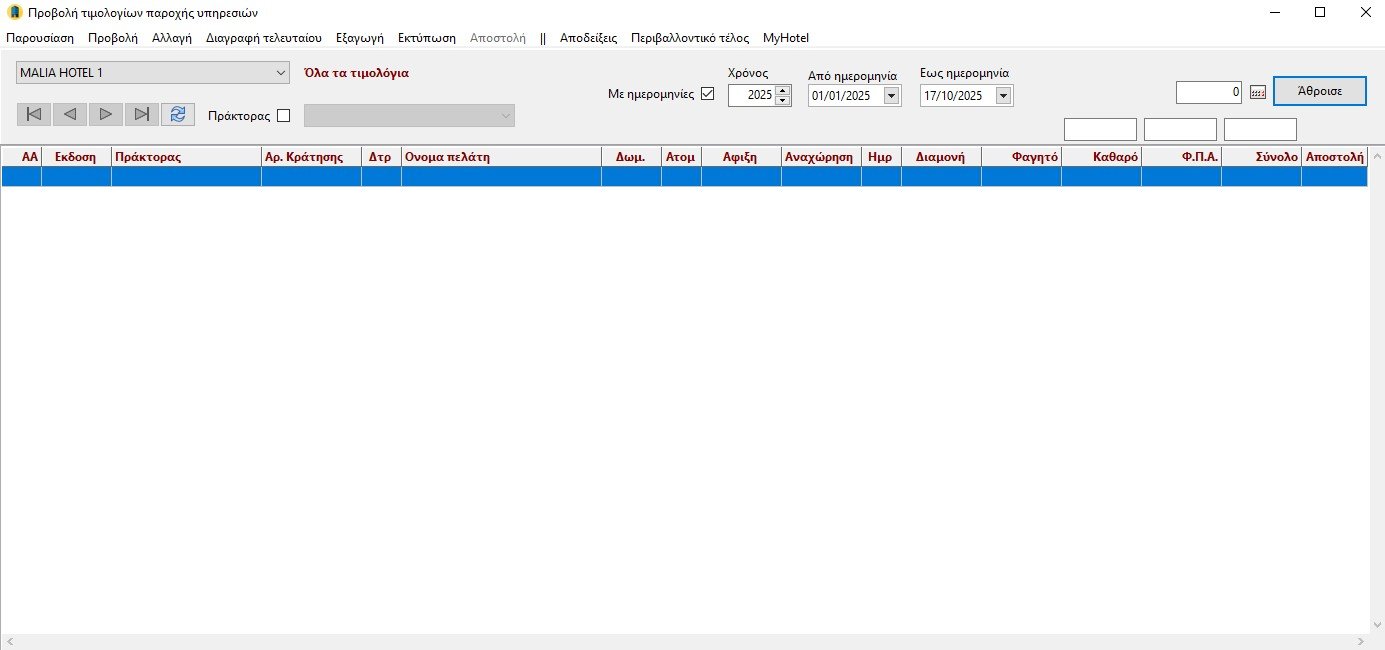
Task: Open the MyHotel menu item
Action: [x=785, y=38]
